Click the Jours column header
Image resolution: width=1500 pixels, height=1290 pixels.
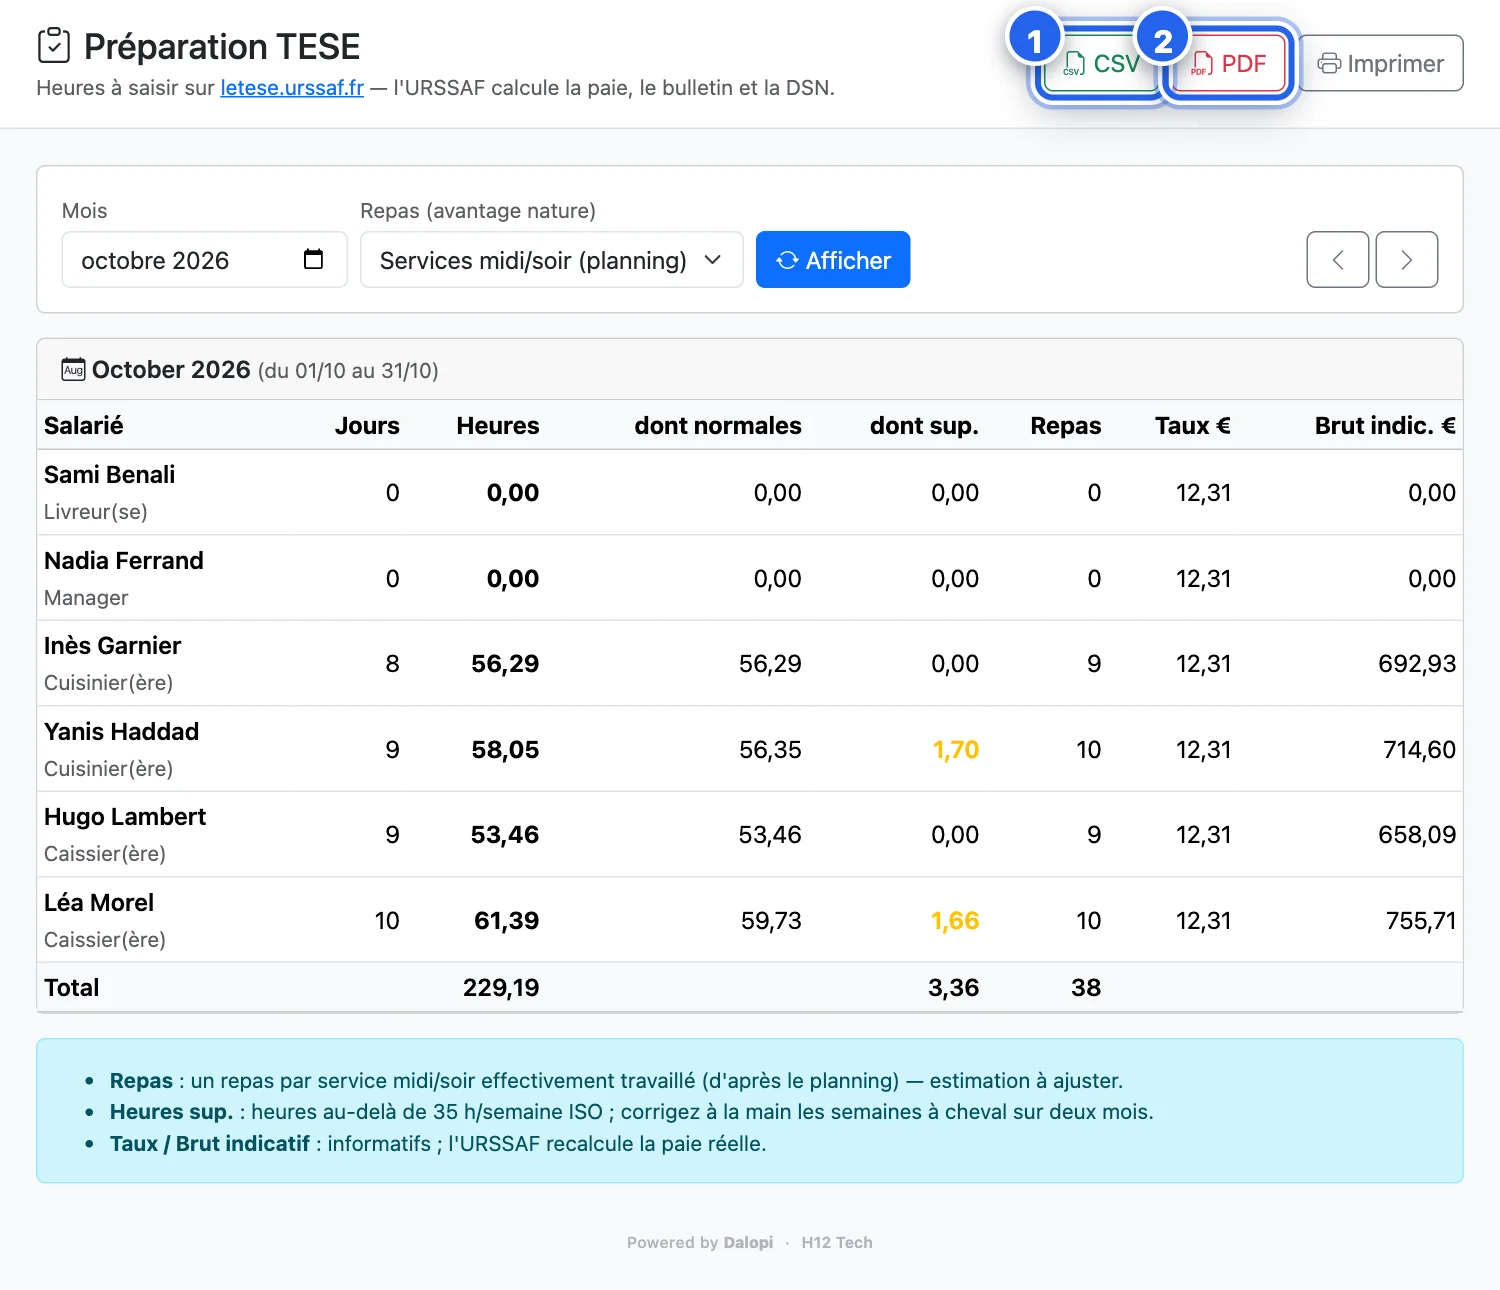367,426
